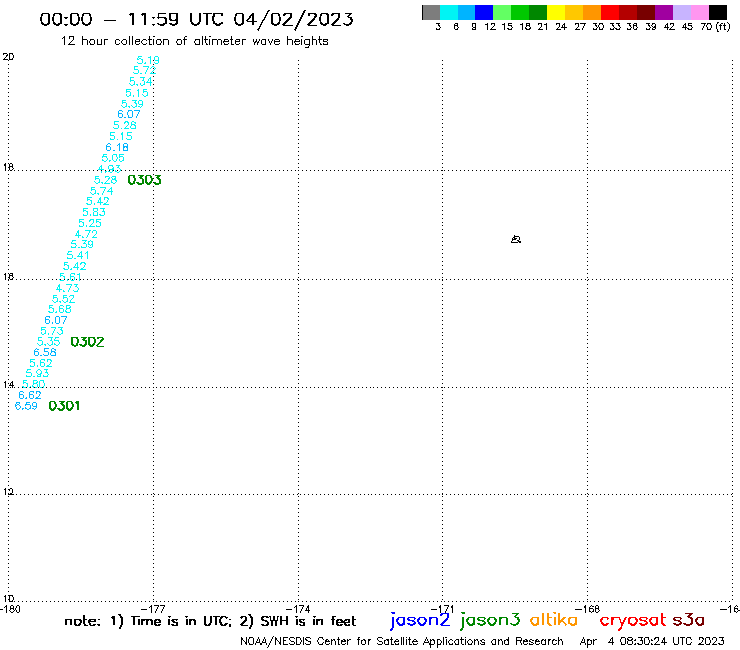Select the black legend color swatch
Viewport: 740px width, 650px height.
pos(717,12)
